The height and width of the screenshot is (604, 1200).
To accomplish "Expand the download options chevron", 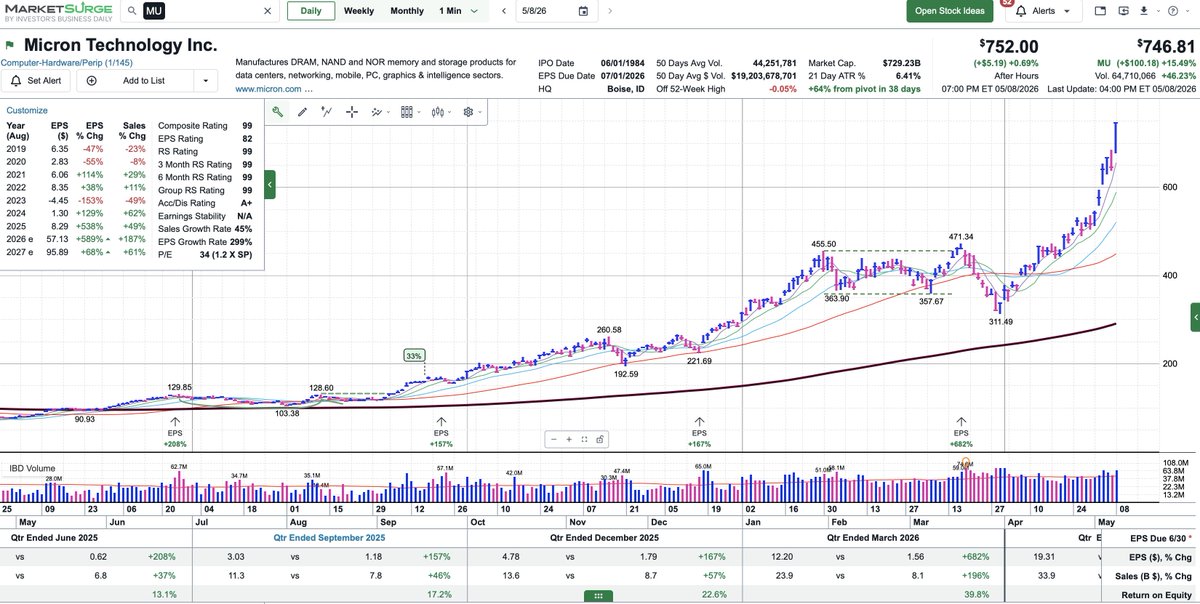I will [x=1159, y=11].
